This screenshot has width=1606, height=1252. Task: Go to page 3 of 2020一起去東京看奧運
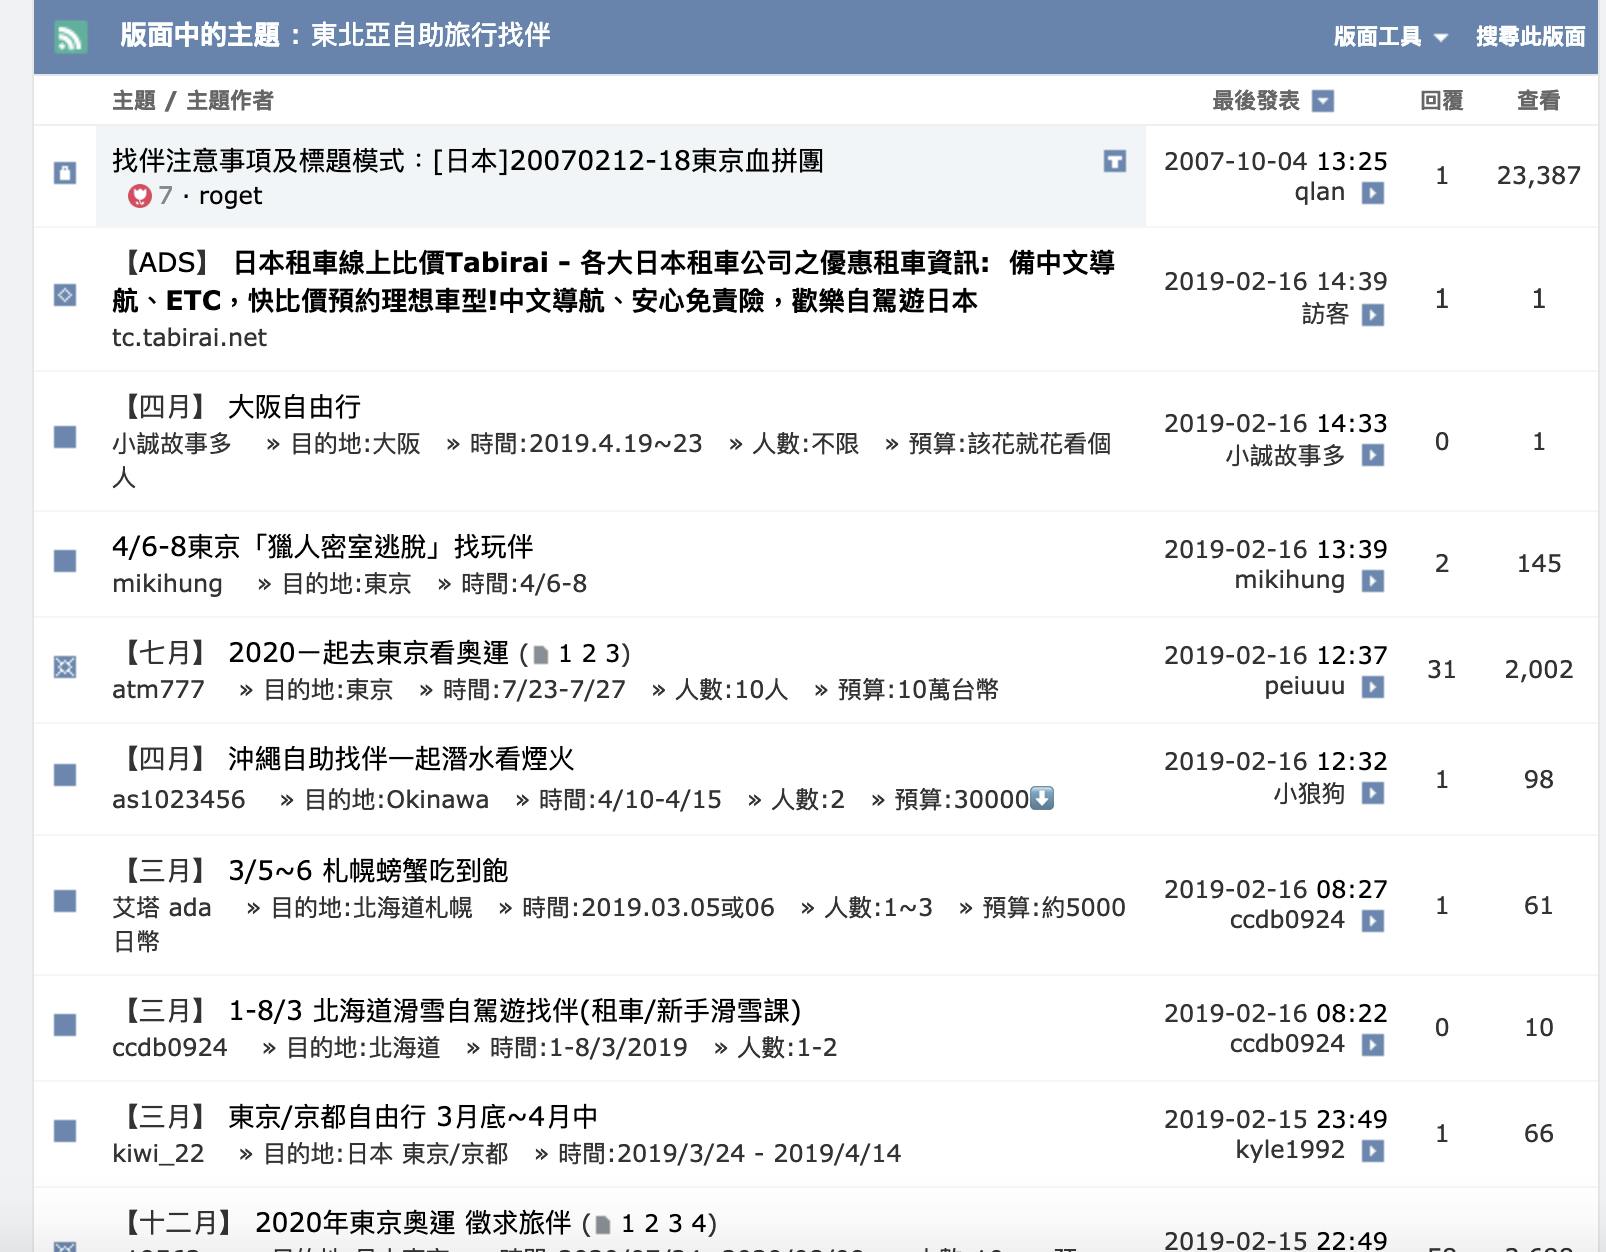coord(616,654)
